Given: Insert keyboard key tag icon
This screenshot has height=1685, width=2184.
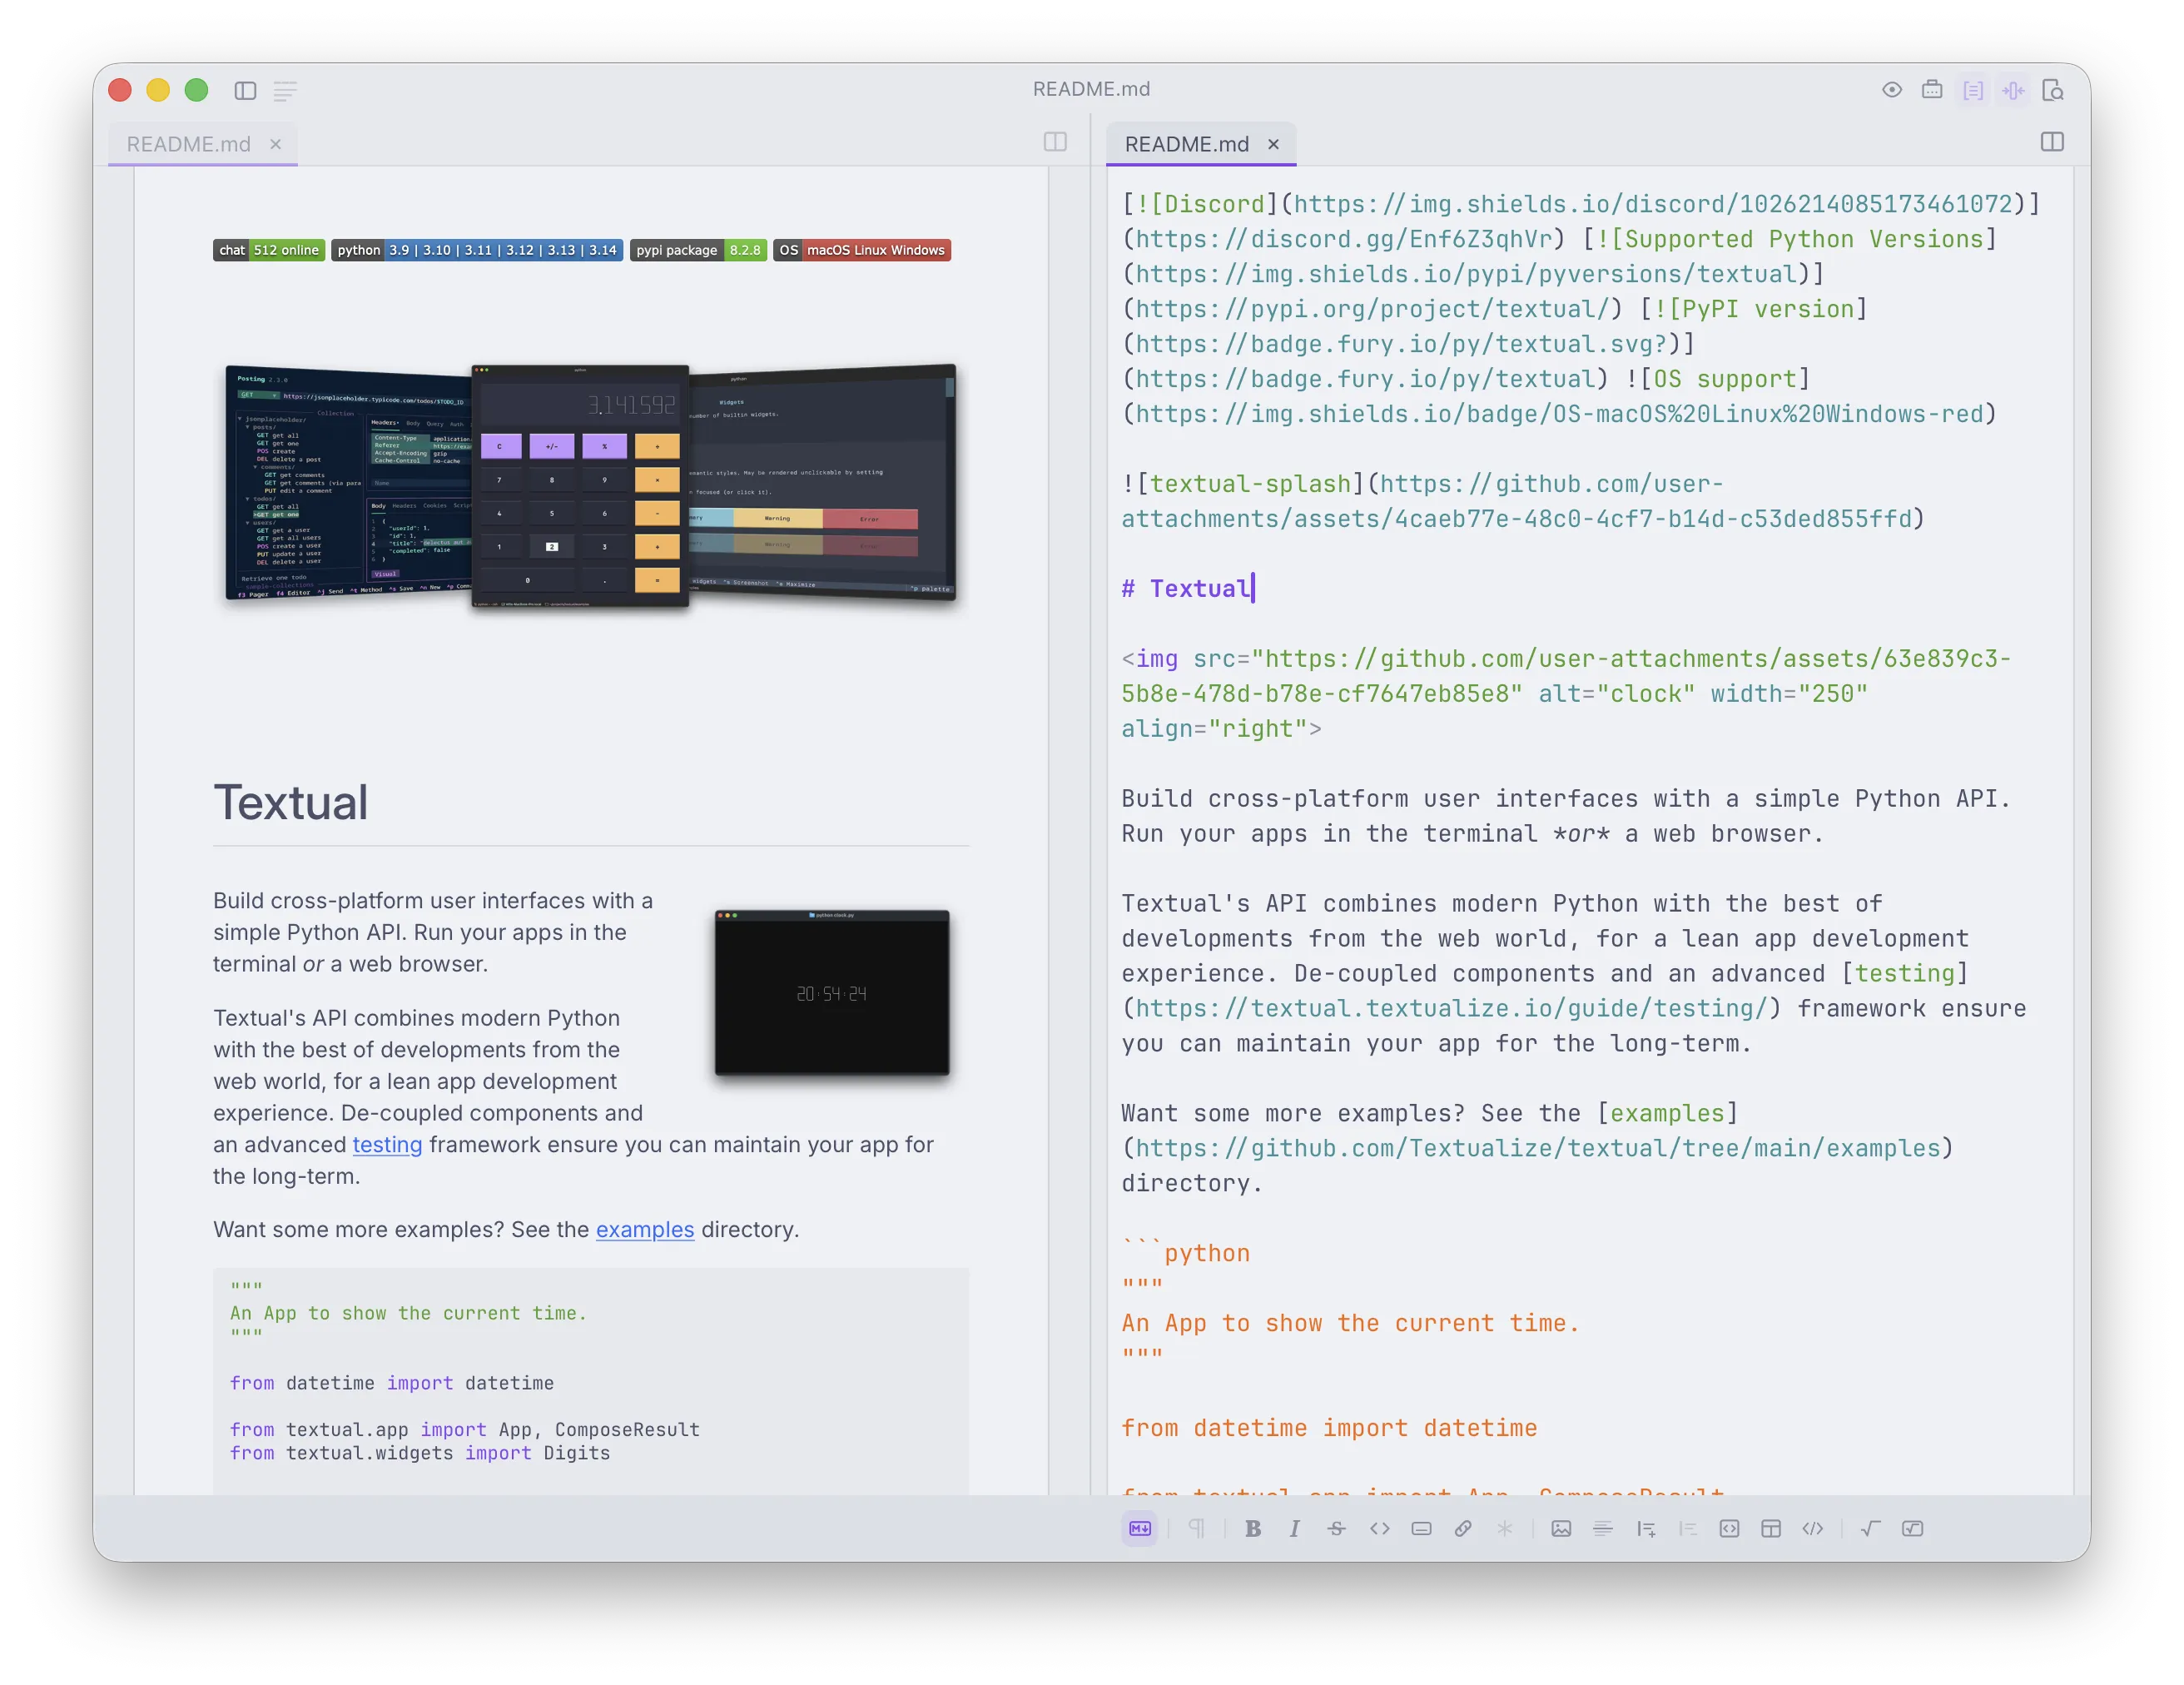Looking at the screenshot, I should (x=1421, y=1528).
